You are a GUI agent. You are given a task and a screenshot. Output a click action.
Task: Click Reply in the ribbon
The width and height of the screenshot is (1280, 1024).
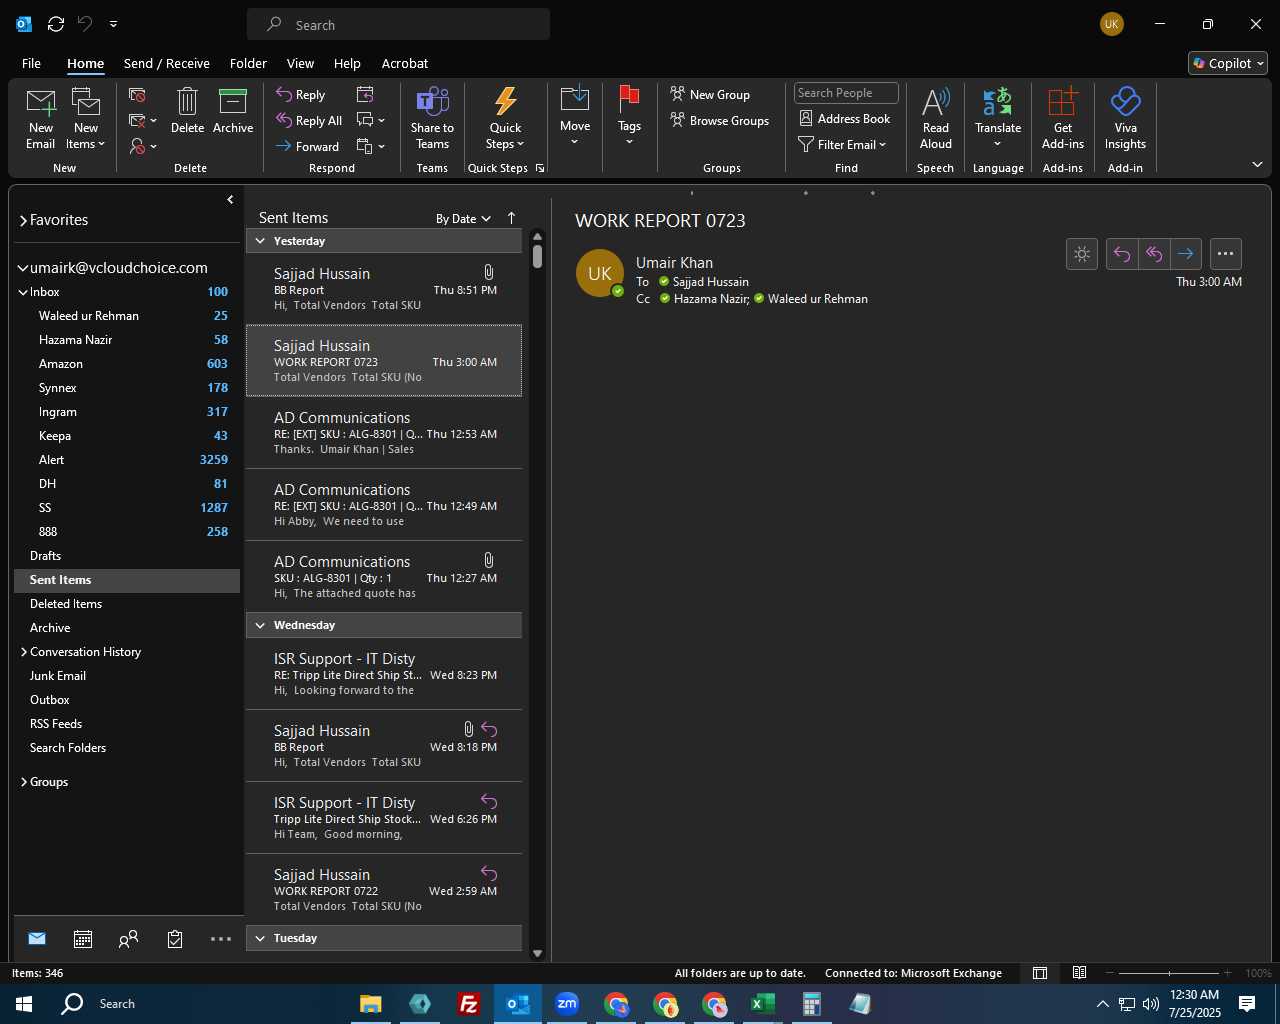click(302, 94)
